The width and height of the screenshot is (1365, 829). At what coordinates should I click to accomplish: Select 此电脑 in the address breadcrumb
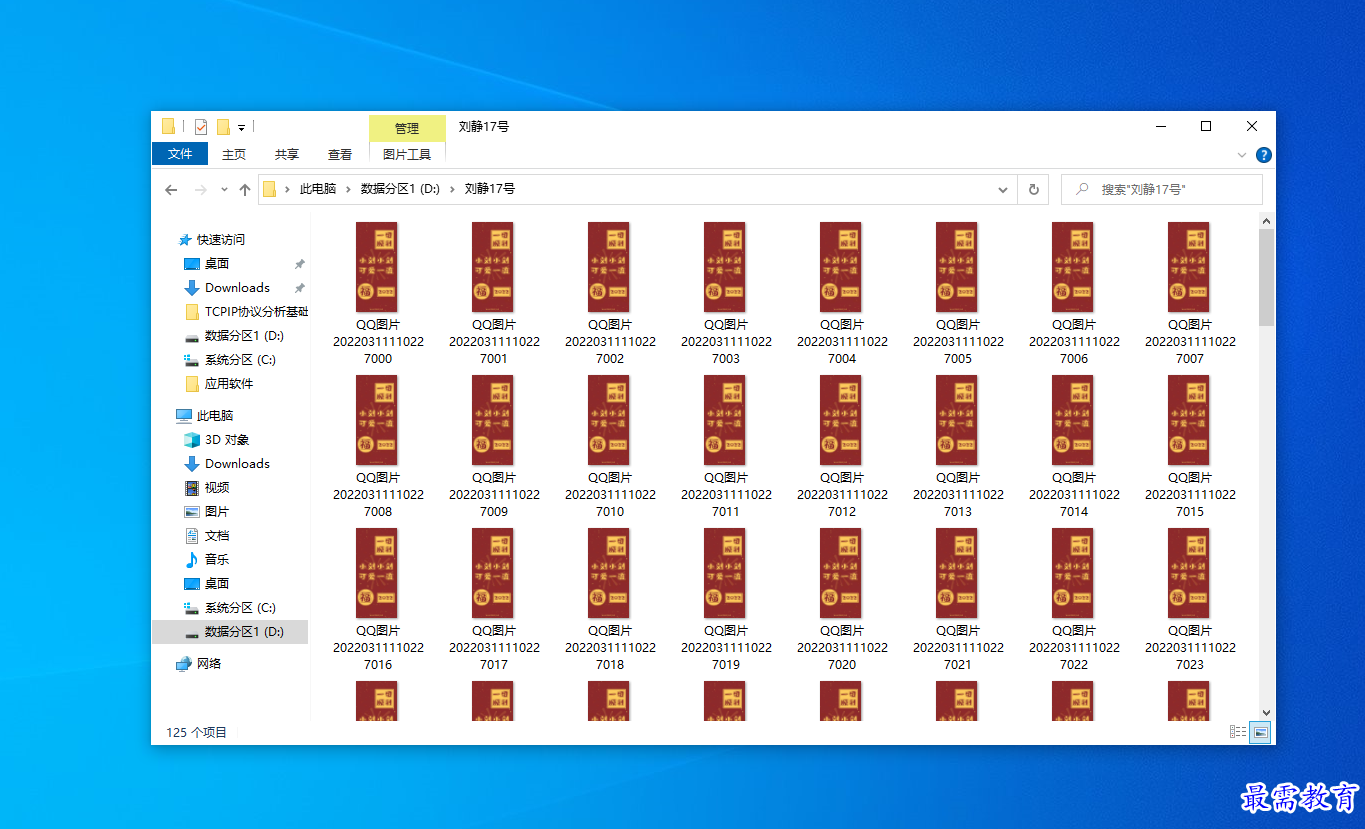tap(318, 189)
